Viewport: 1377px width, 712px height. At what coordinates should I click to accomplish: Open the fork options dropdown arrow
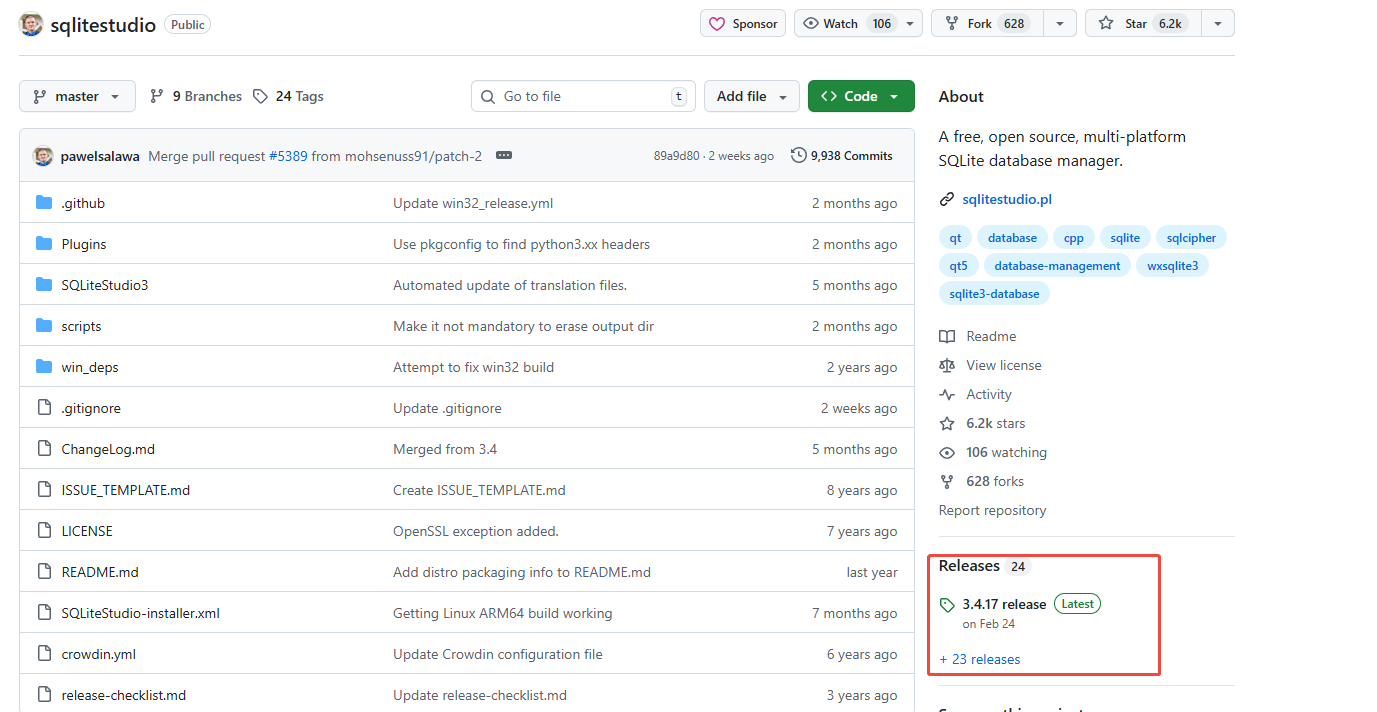pos(1060,23)
